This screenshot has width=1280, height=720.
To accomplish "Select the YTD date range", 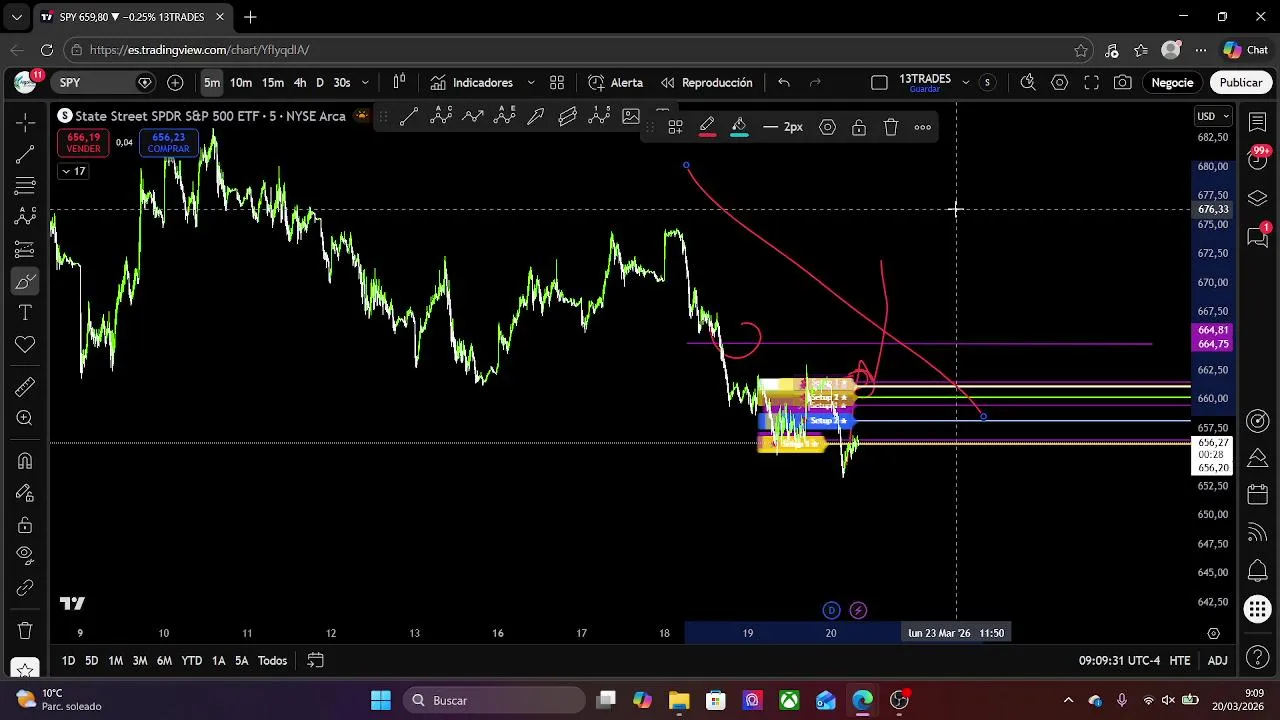I will pos(191,661).
